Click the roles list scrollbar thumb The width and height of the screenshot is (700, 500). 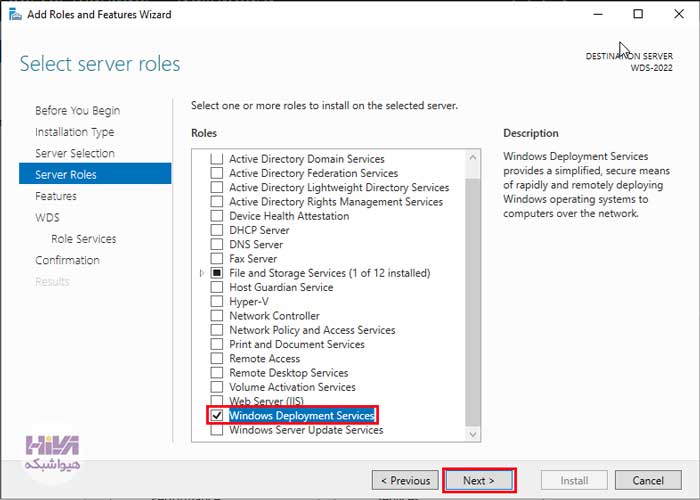473,302
